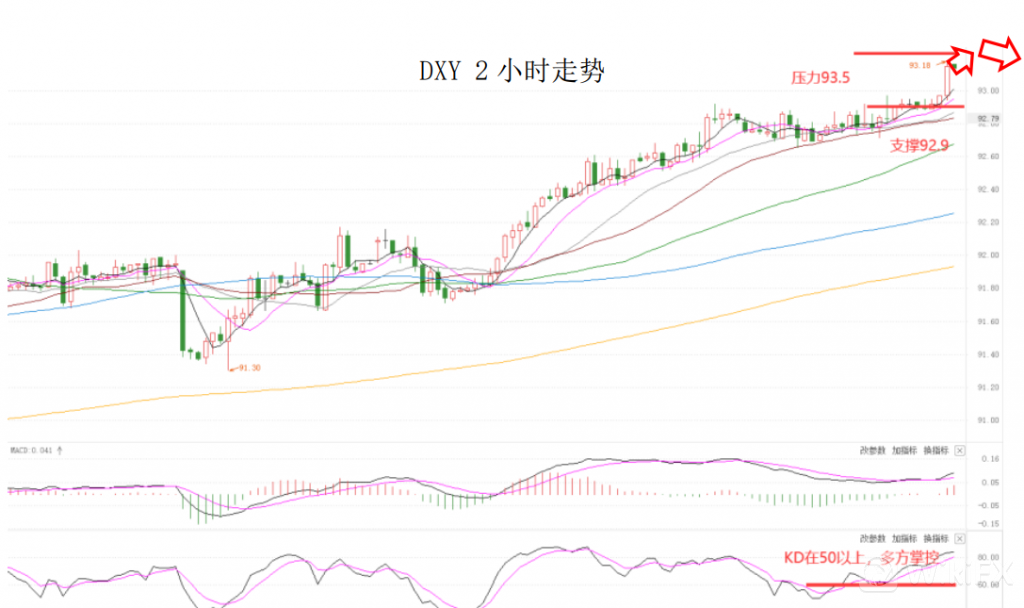
Task: Click the 93.18 high price marker
Action: point(920,65)
